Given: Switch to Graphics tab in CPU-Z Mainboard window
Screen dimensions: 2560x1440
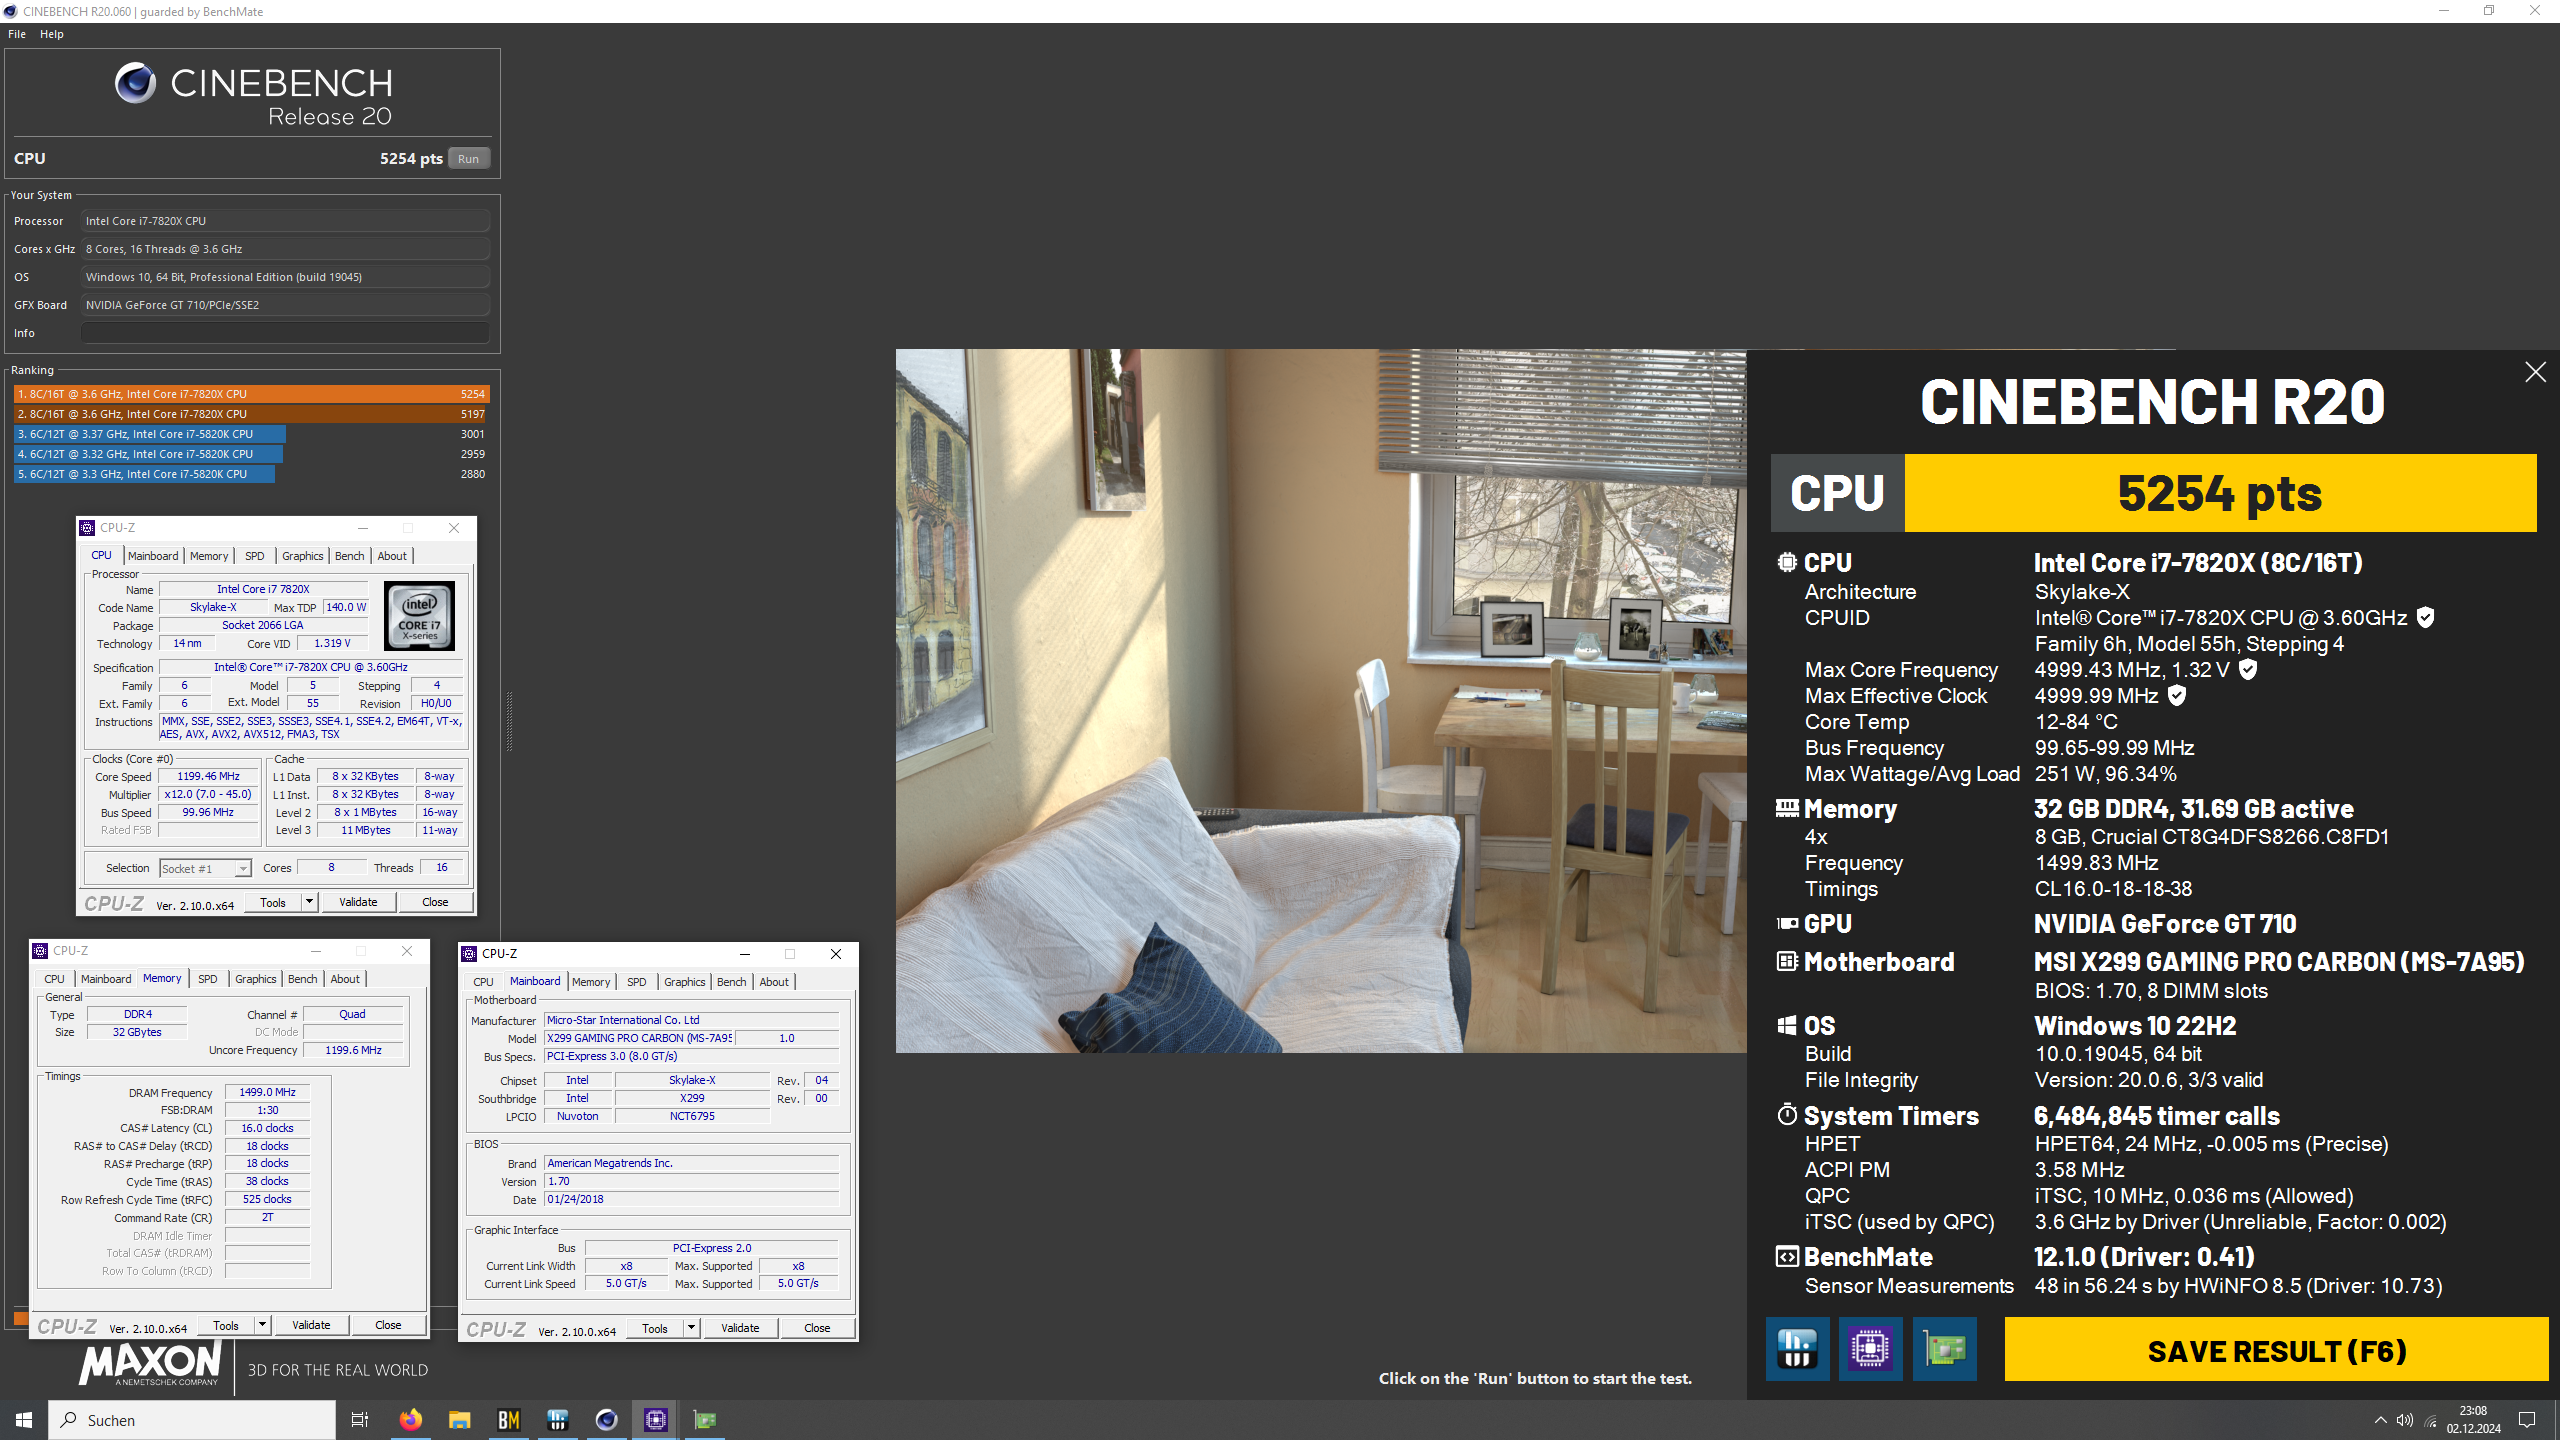Looking at the screenshot, I should click(685, 982).
